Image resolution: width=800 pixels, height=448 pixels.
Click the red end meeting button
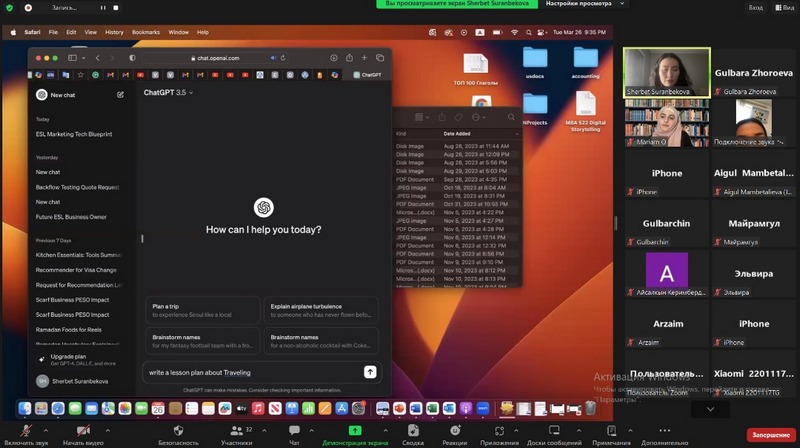[771, 435]
